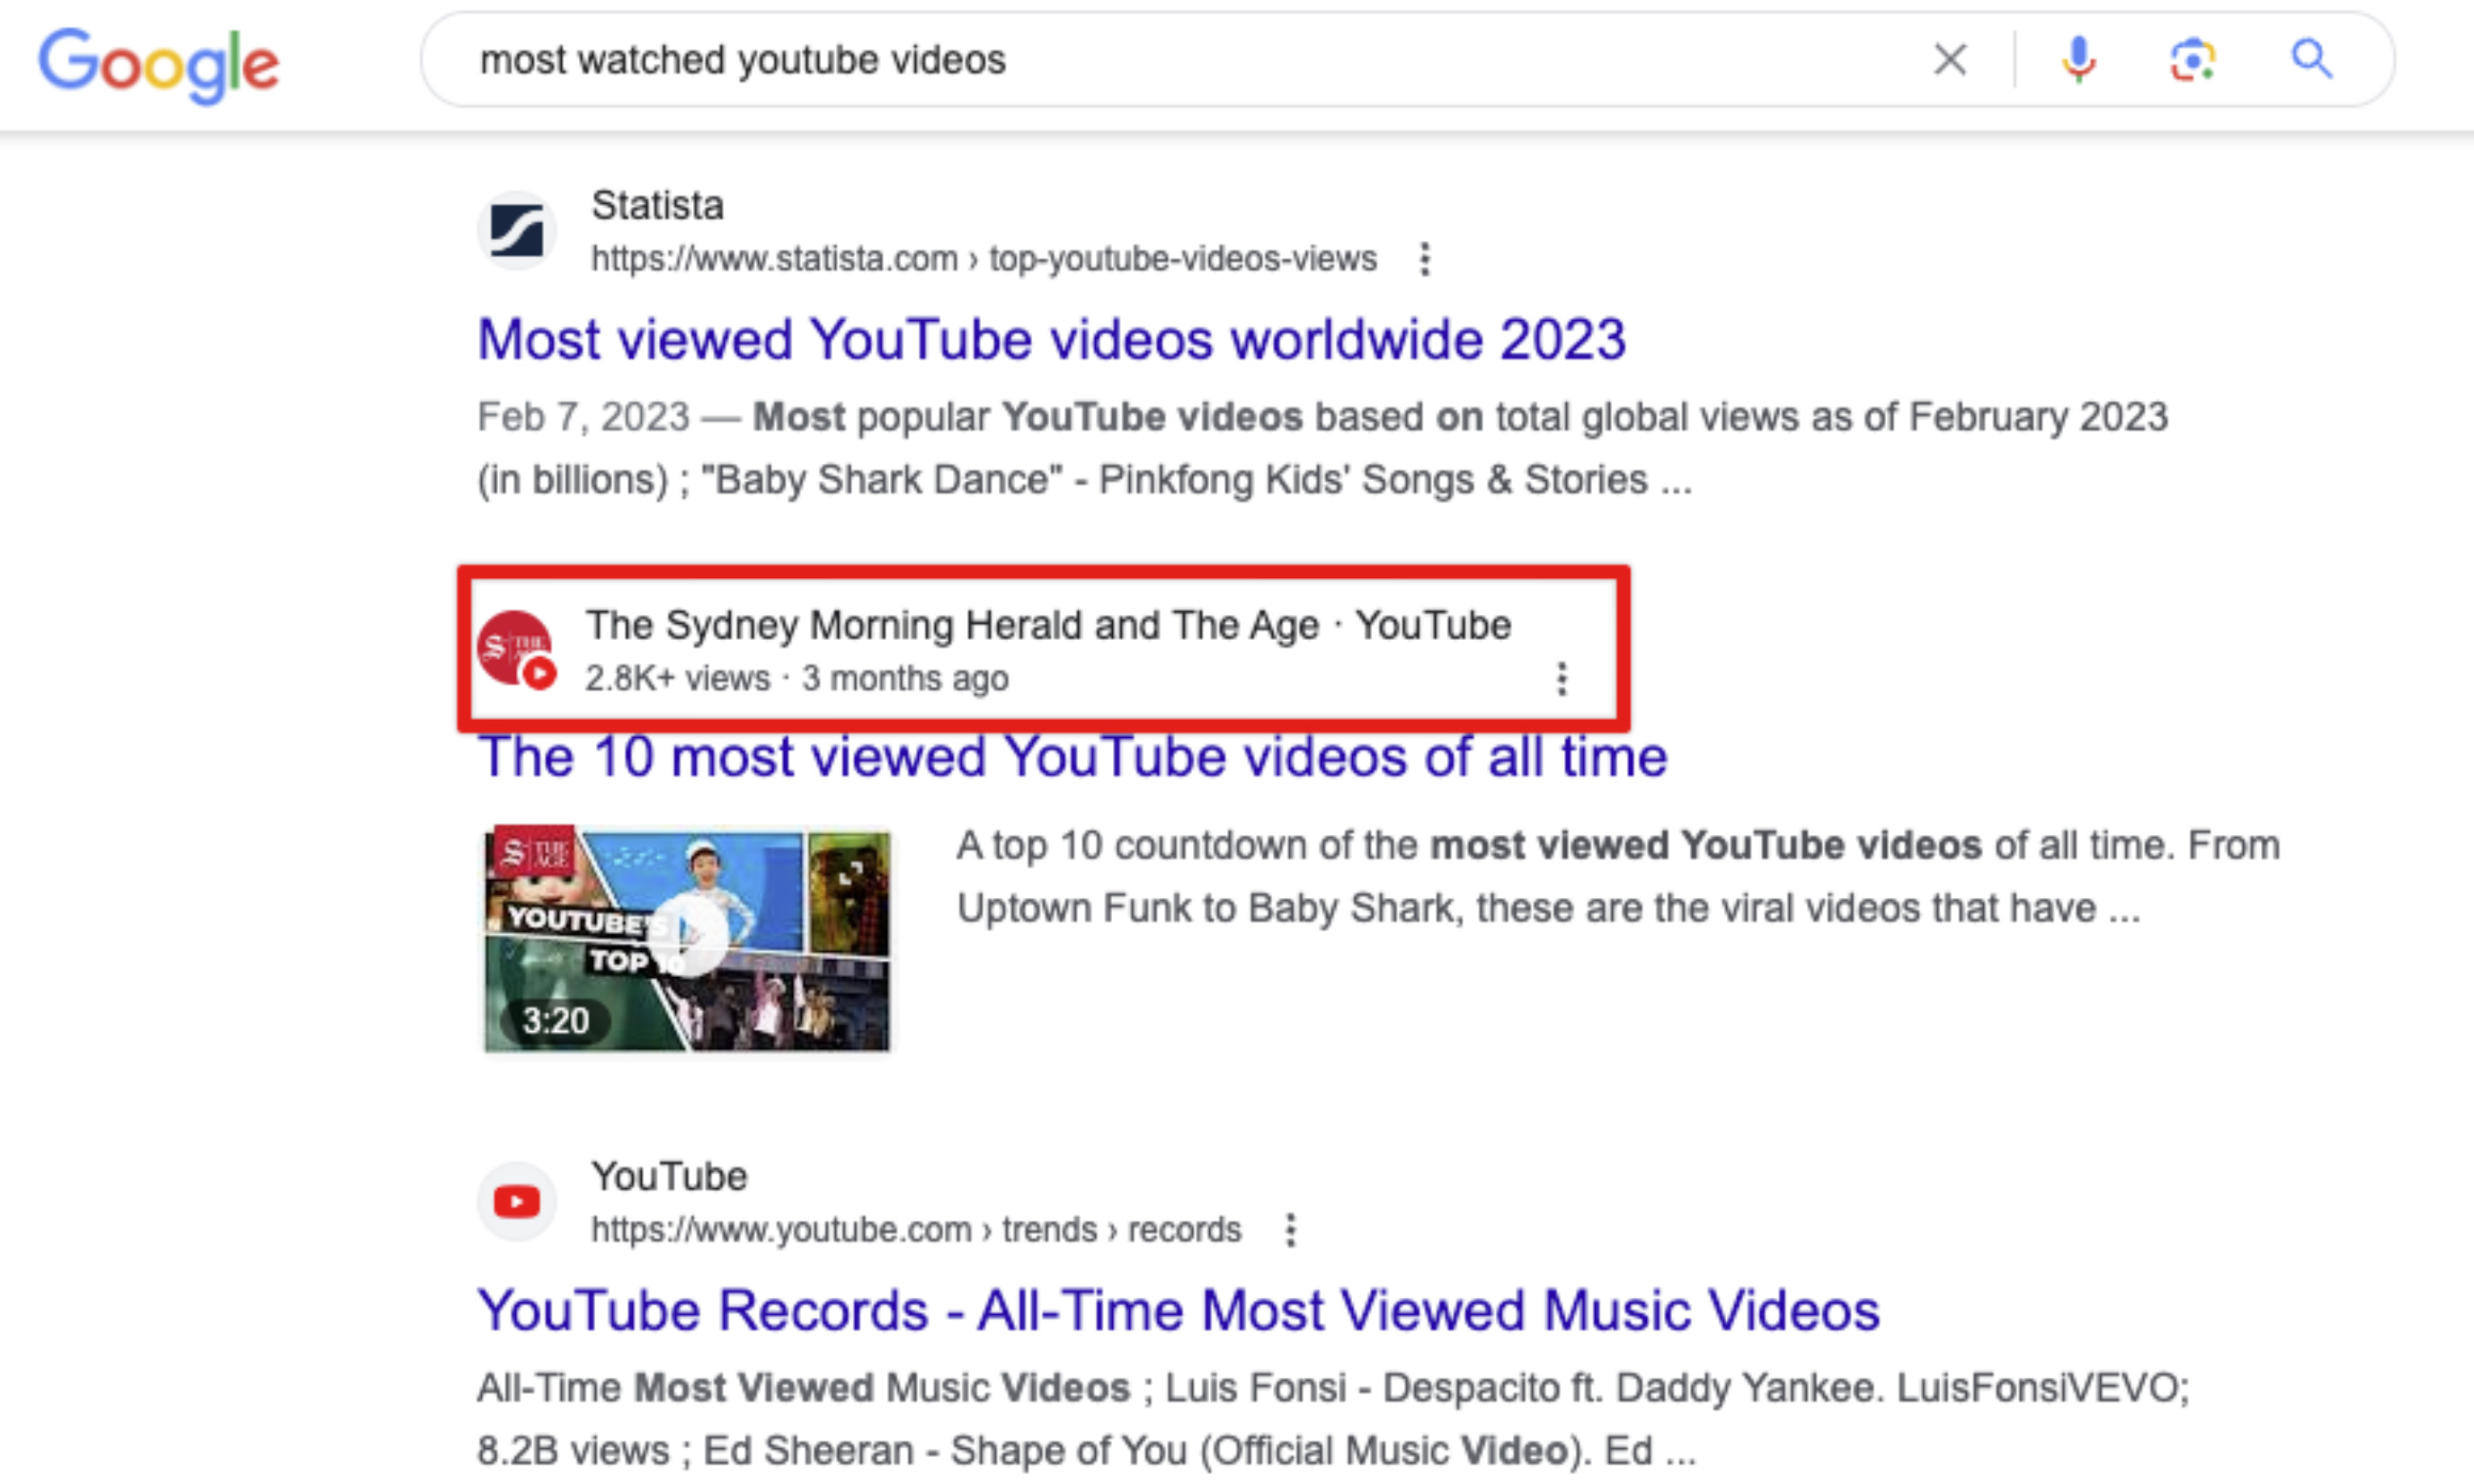Viewport: 2474px width, 1484px height.
Task: Open the three-dot menu on the Statista result
Action: click(1424, 259)
